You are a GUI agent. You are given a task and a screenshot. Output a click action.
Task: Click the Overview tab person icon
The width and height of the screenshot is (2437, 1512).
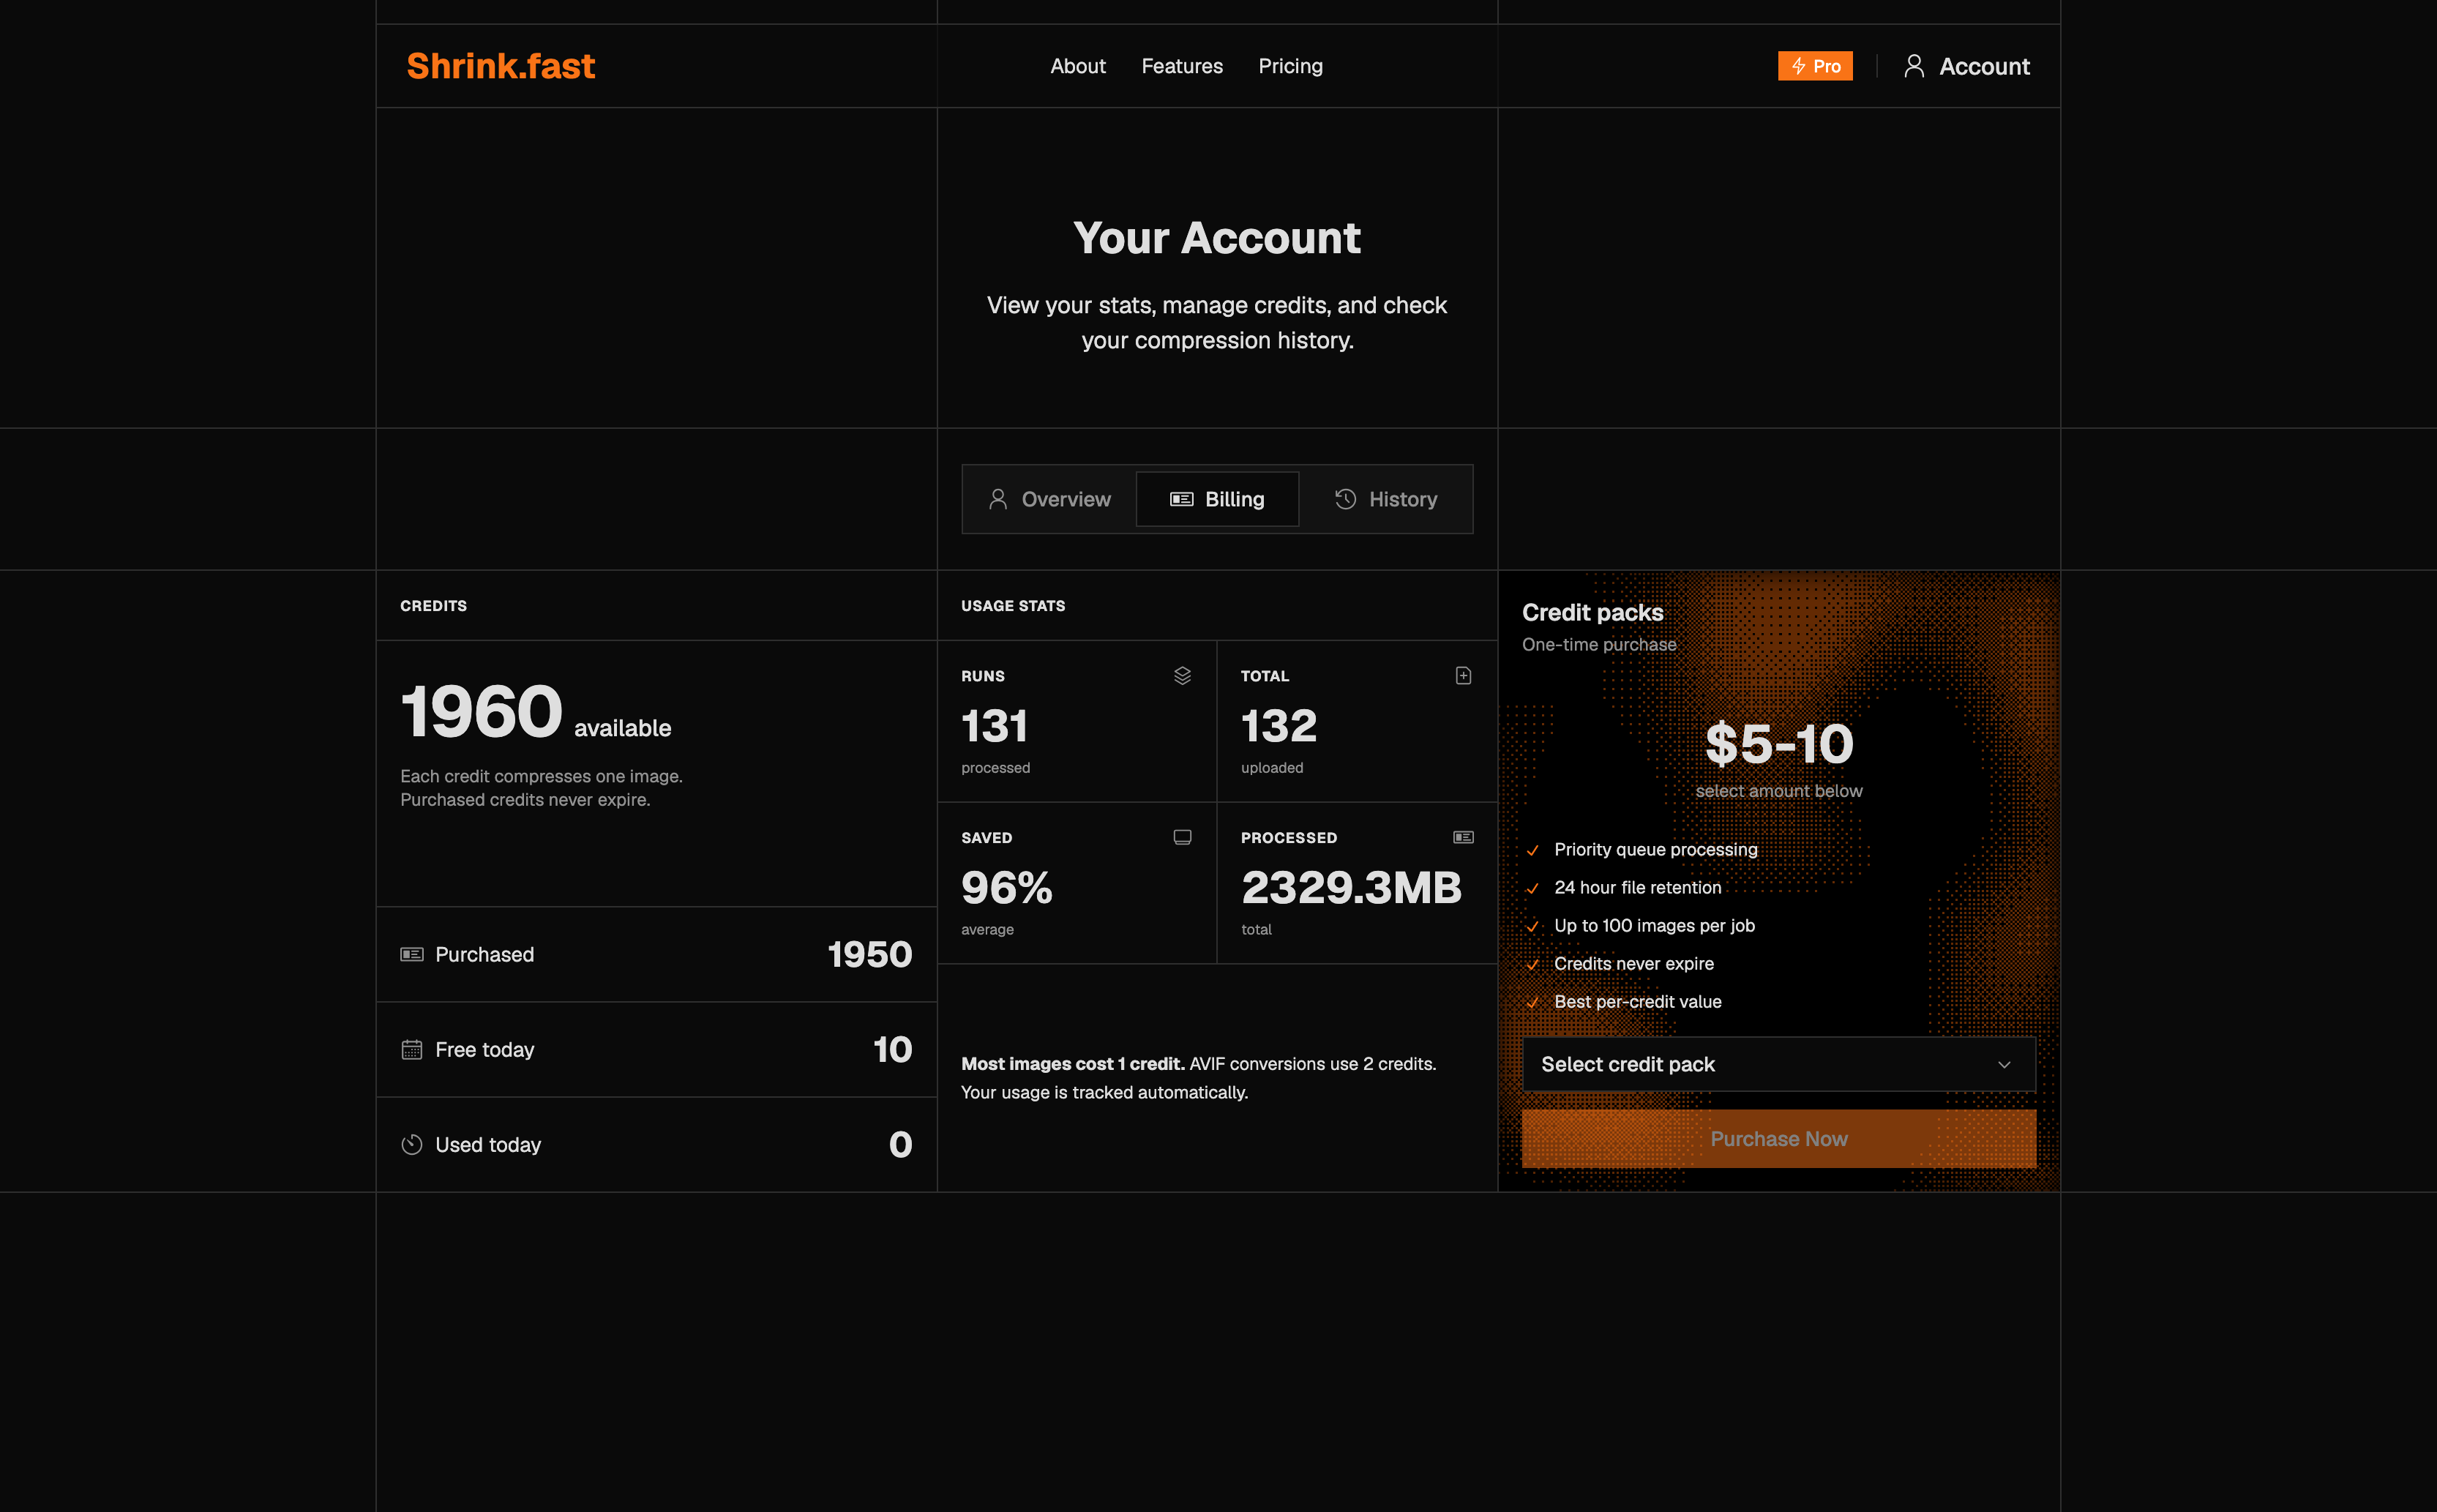click(997, 499)
